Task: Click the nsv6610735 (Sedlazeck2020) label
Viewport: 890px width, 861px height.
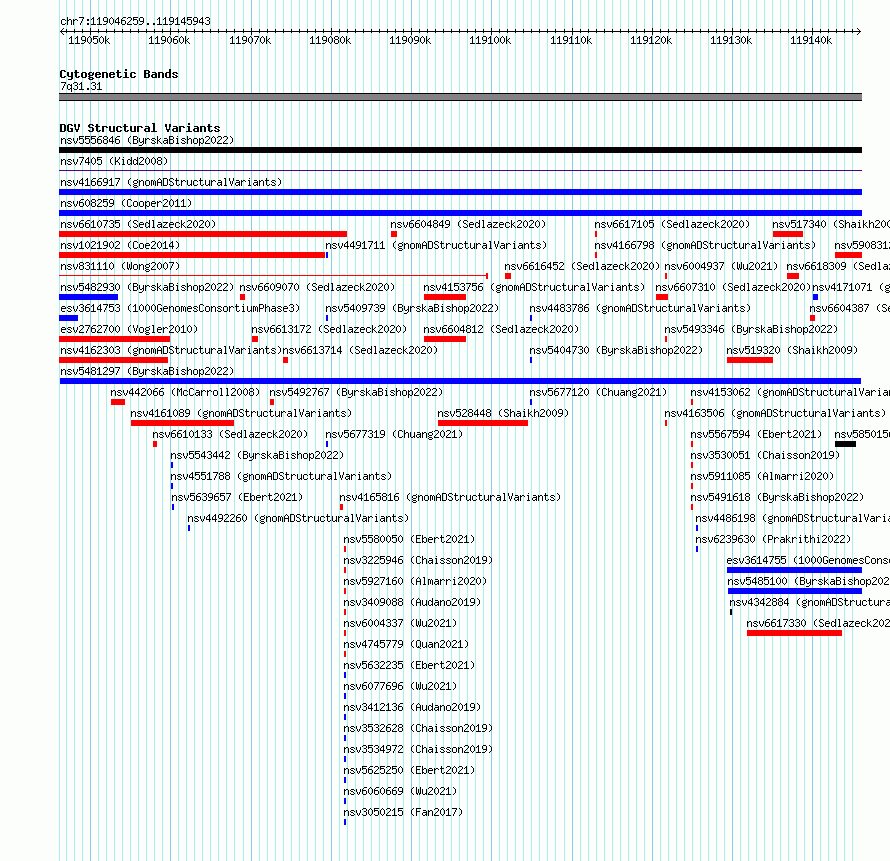Action: coord(138,224)
